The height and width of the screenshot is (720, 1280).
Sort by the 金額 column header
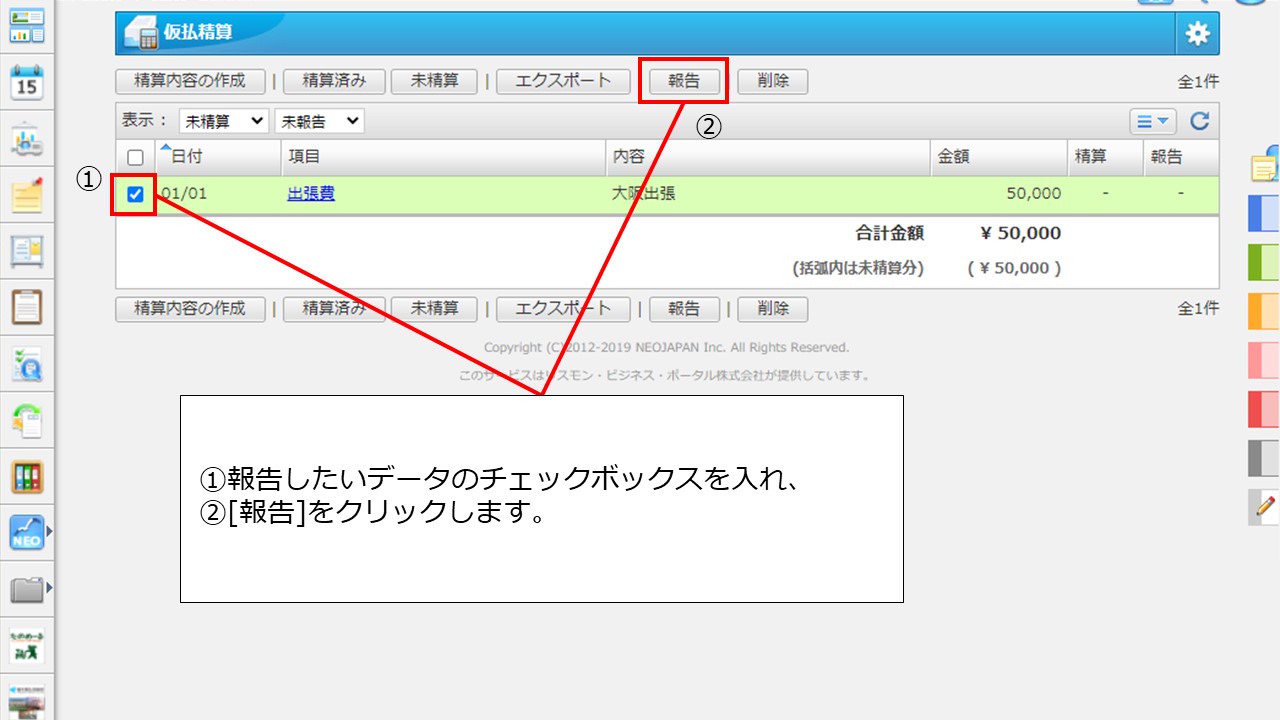999,157
